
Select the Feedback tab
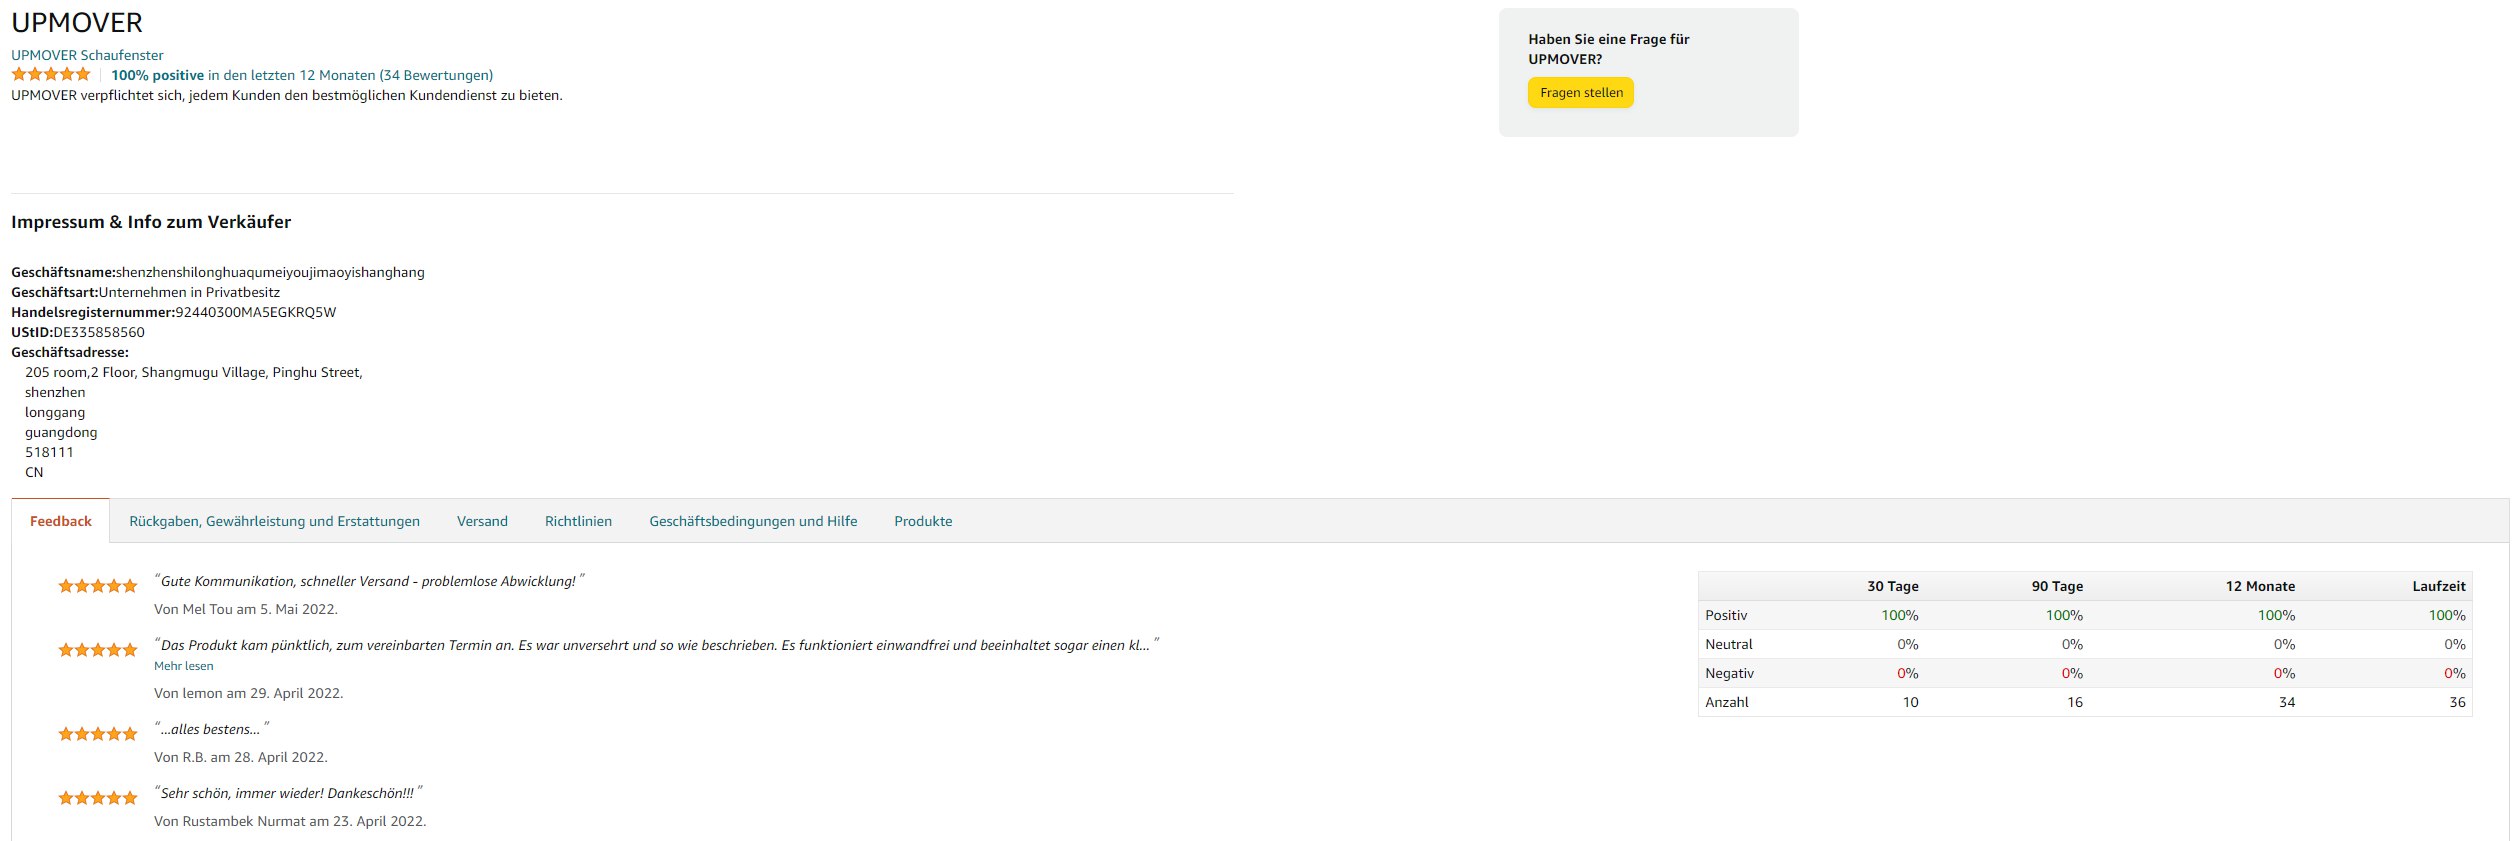pos(61,521)
